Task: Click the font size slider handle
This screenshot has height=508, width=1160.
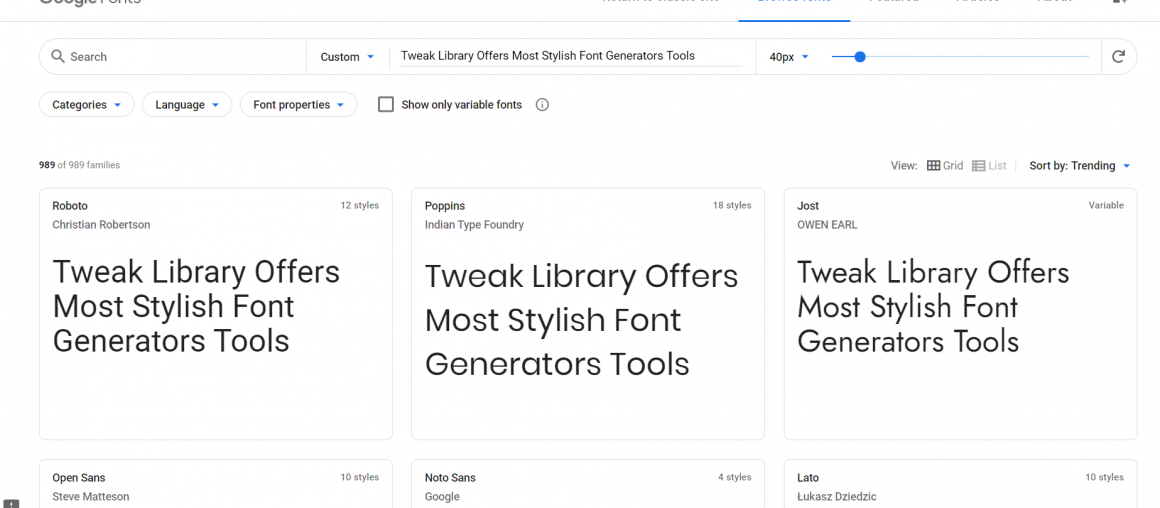Action: click(860, 56)
